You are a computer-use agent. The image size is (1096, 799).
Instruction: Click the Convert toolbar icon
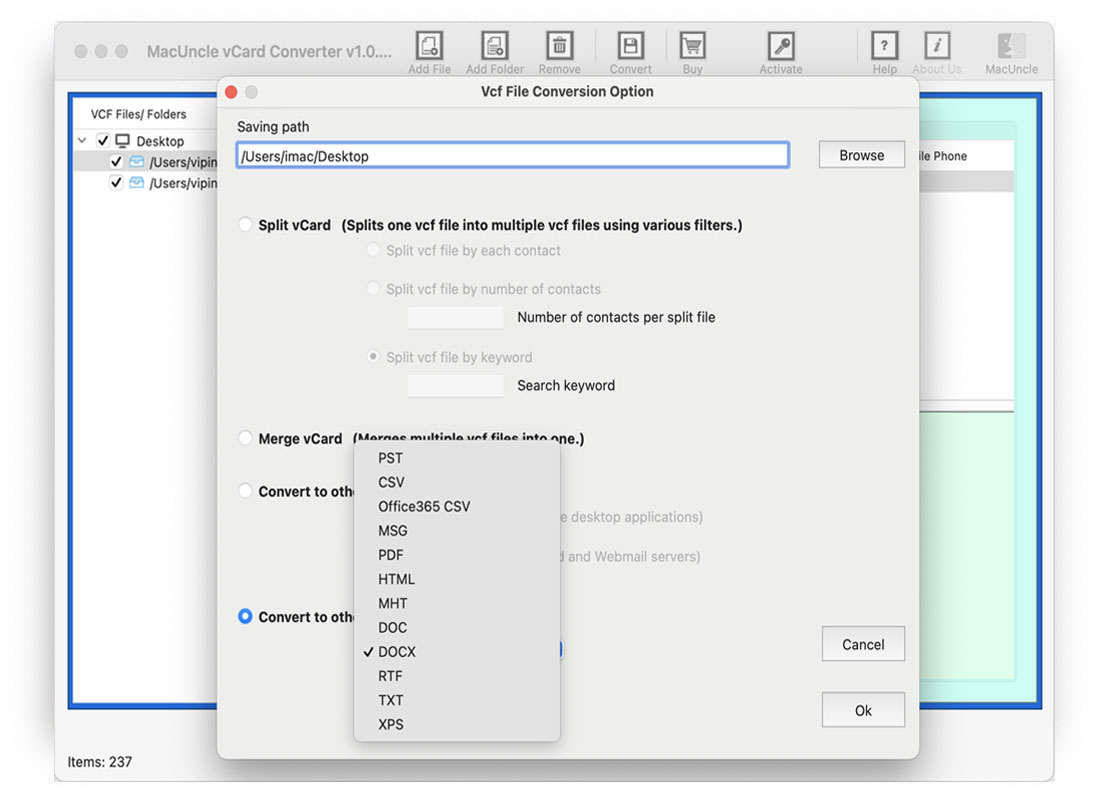(630, 45)
